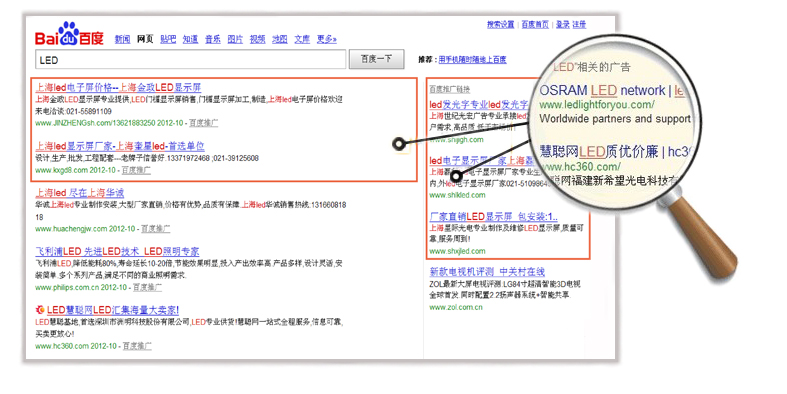Image resolution: width=787 pixels, height=394 pixels.
Task: Click 百度推广 beside the huachengjw.com URL
Action: click(156, 229)
